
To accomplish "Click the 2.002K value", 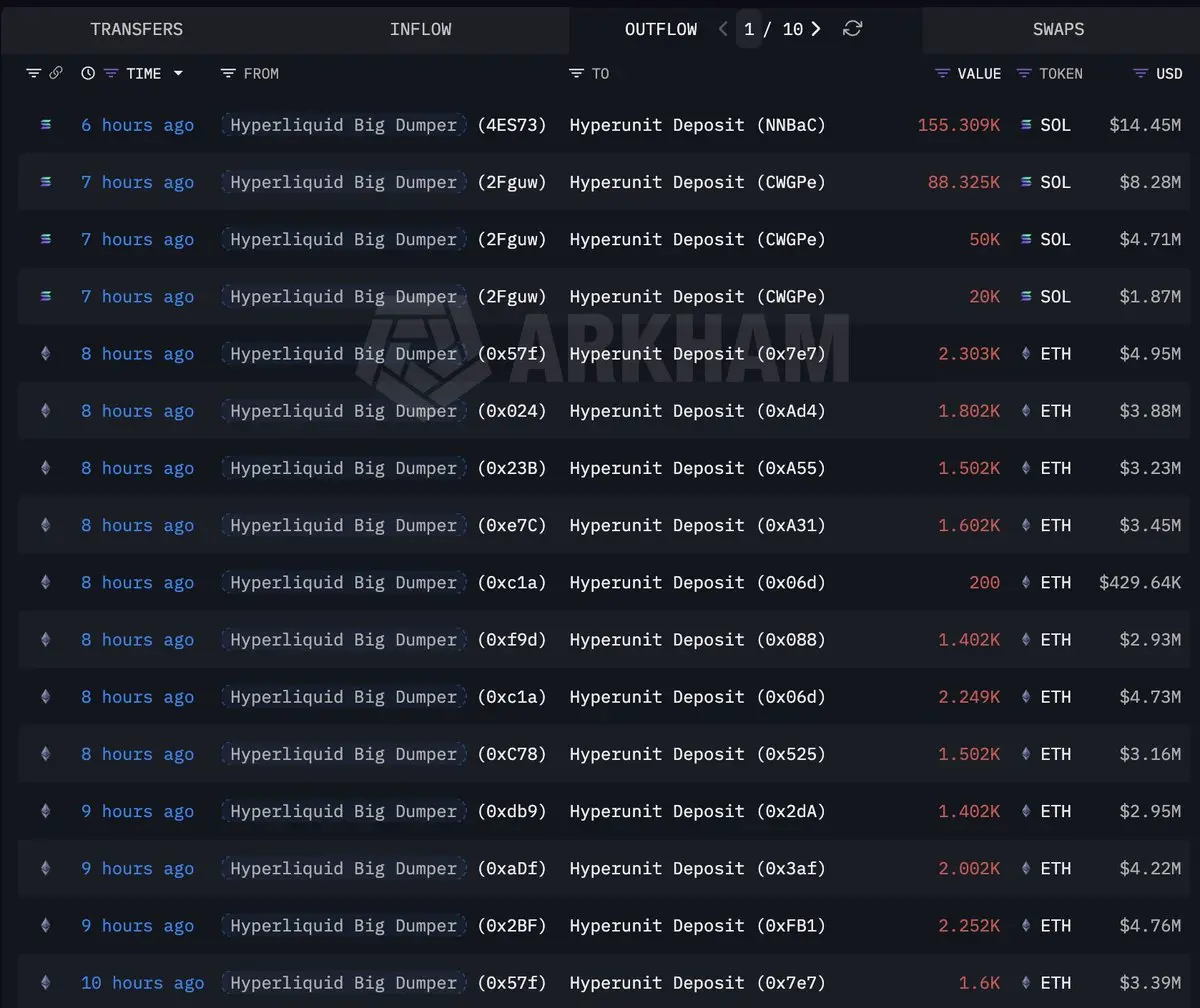I will coord(969,868).
